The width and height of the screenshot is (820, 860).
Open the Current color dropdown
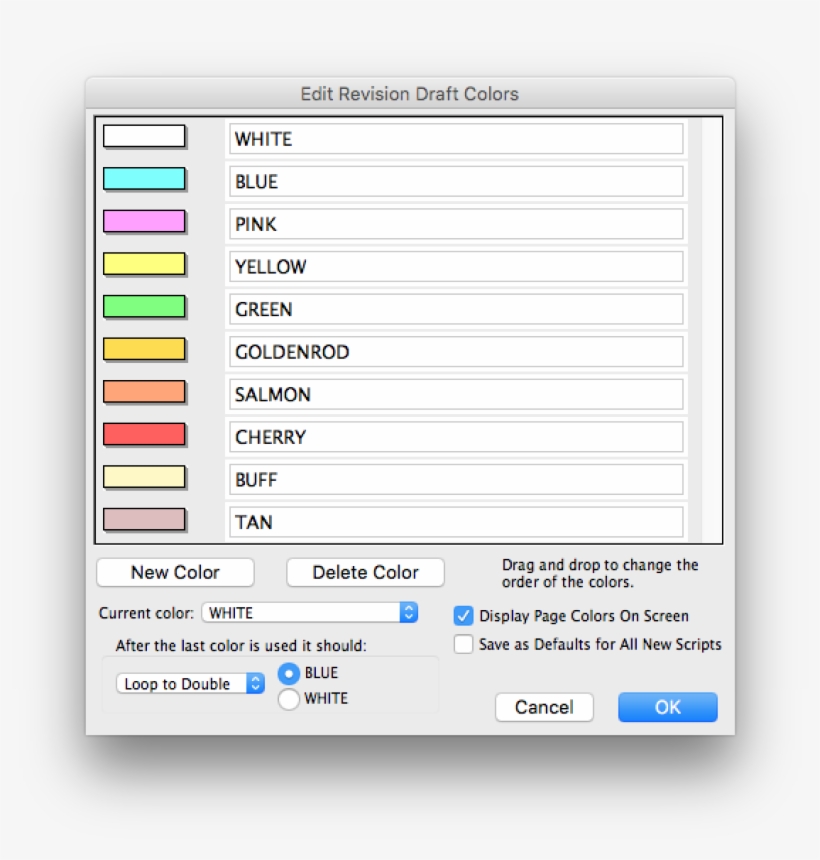310,613
